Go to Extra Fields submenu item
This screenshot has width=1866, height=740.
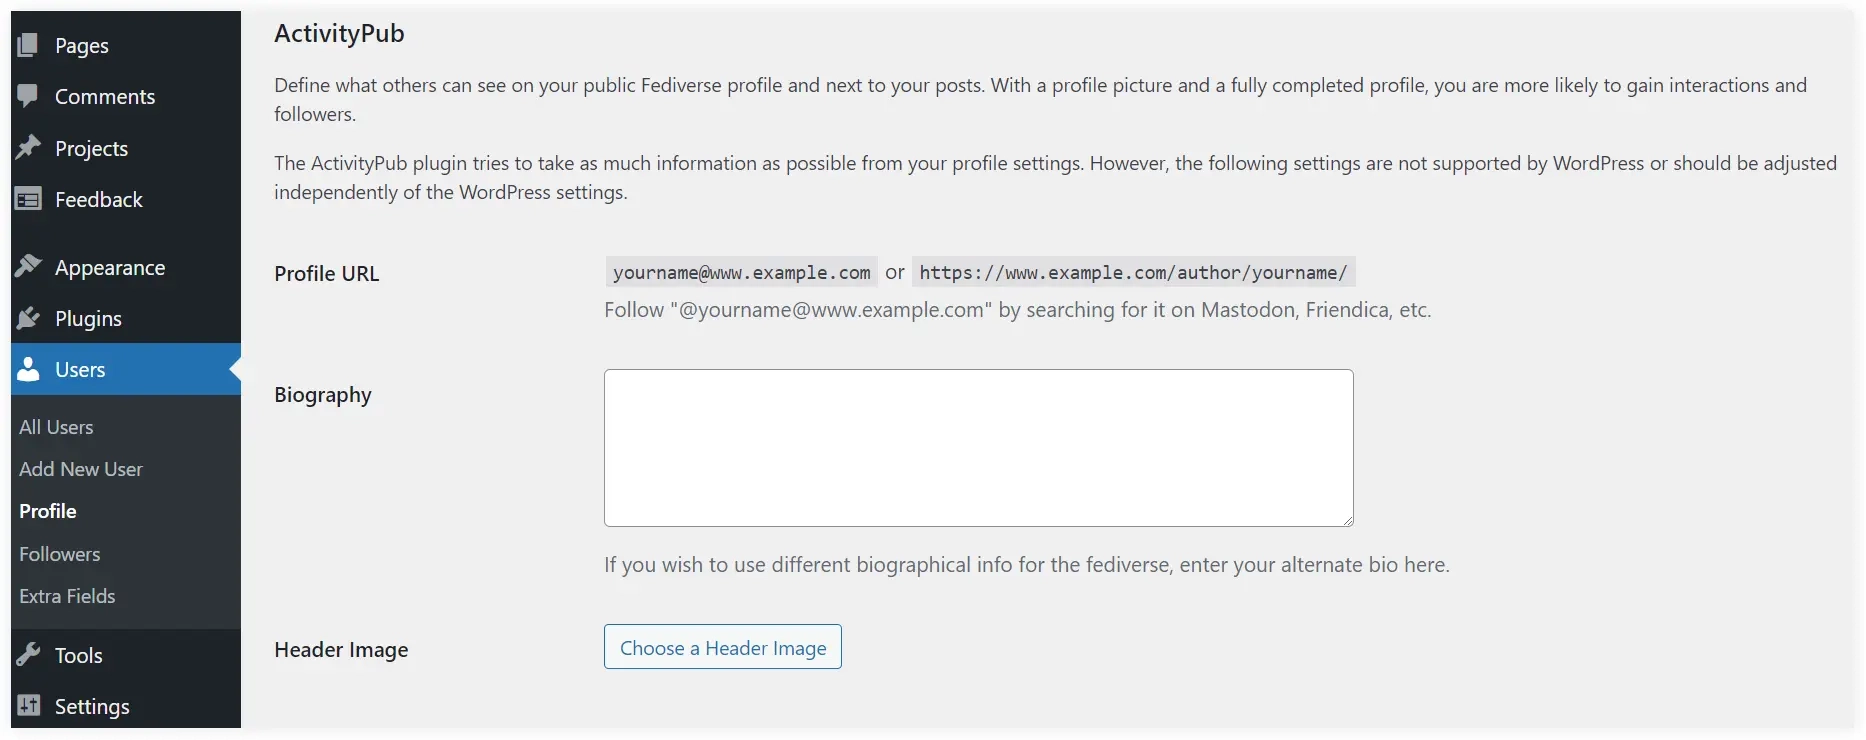[67, 596]
